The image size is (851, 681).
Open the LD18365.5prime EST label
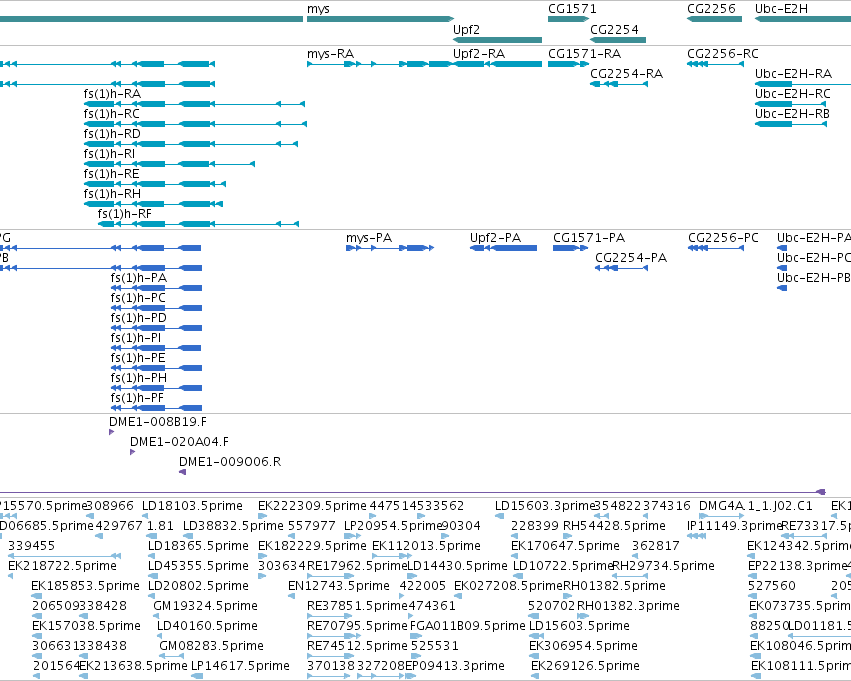pos(198,546)
